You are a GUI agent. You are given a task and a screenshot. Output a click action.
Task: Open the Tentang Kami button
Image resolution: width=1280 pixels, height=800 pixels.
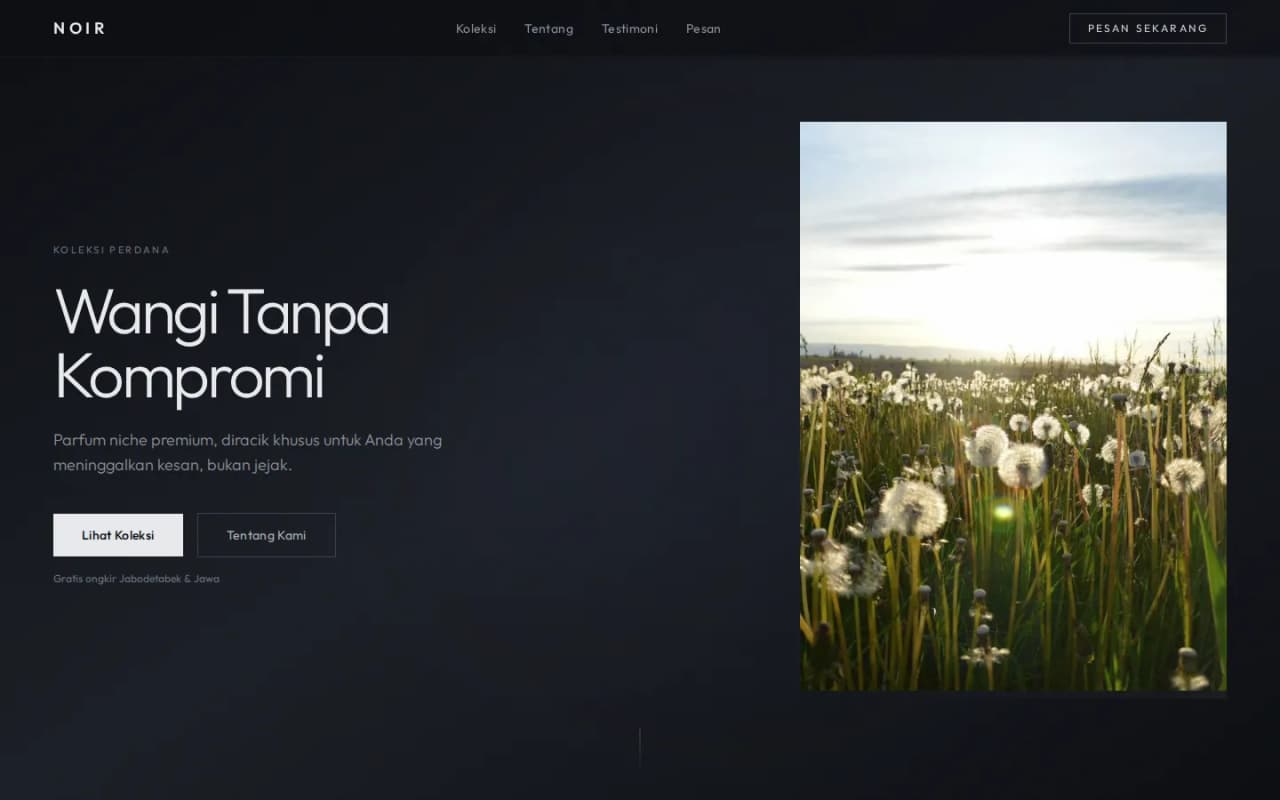coord(266,535)
